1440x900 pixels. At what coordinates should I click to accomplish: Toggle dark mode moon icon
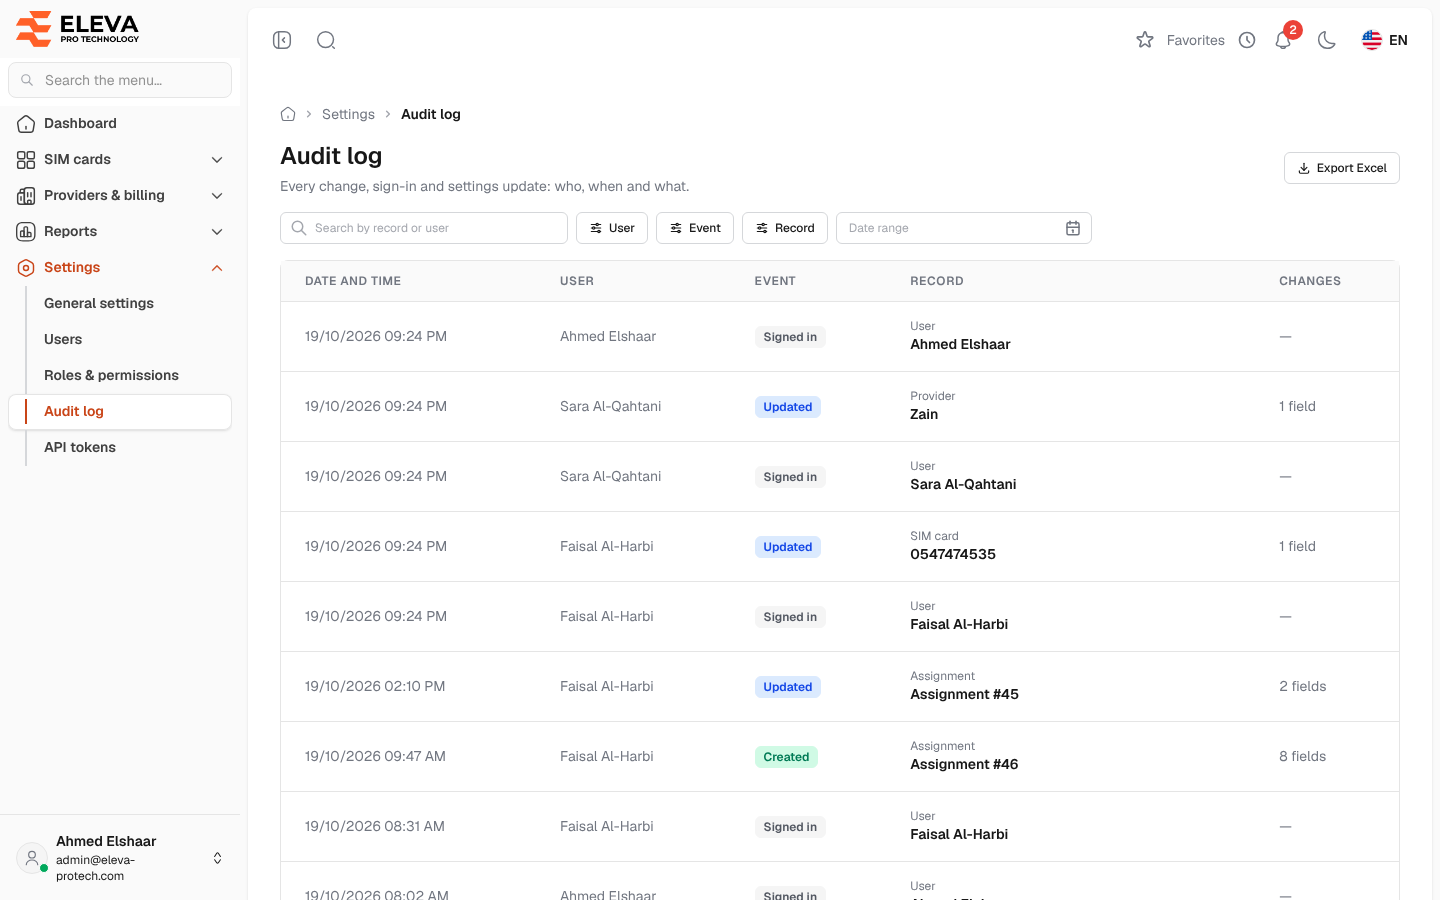coord(1327,40)
